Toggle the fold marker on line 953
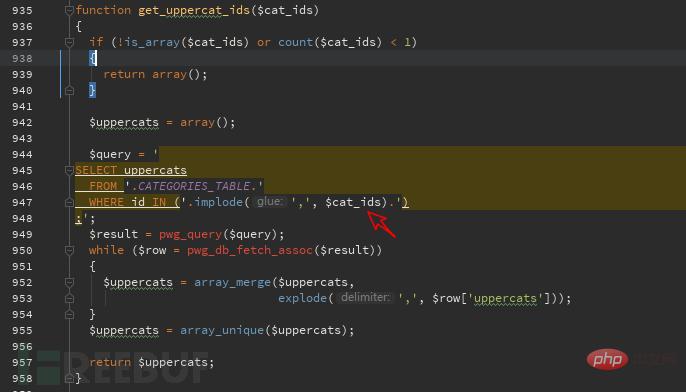This screenshot has height=392, width=686. click(x=69, y=298)
